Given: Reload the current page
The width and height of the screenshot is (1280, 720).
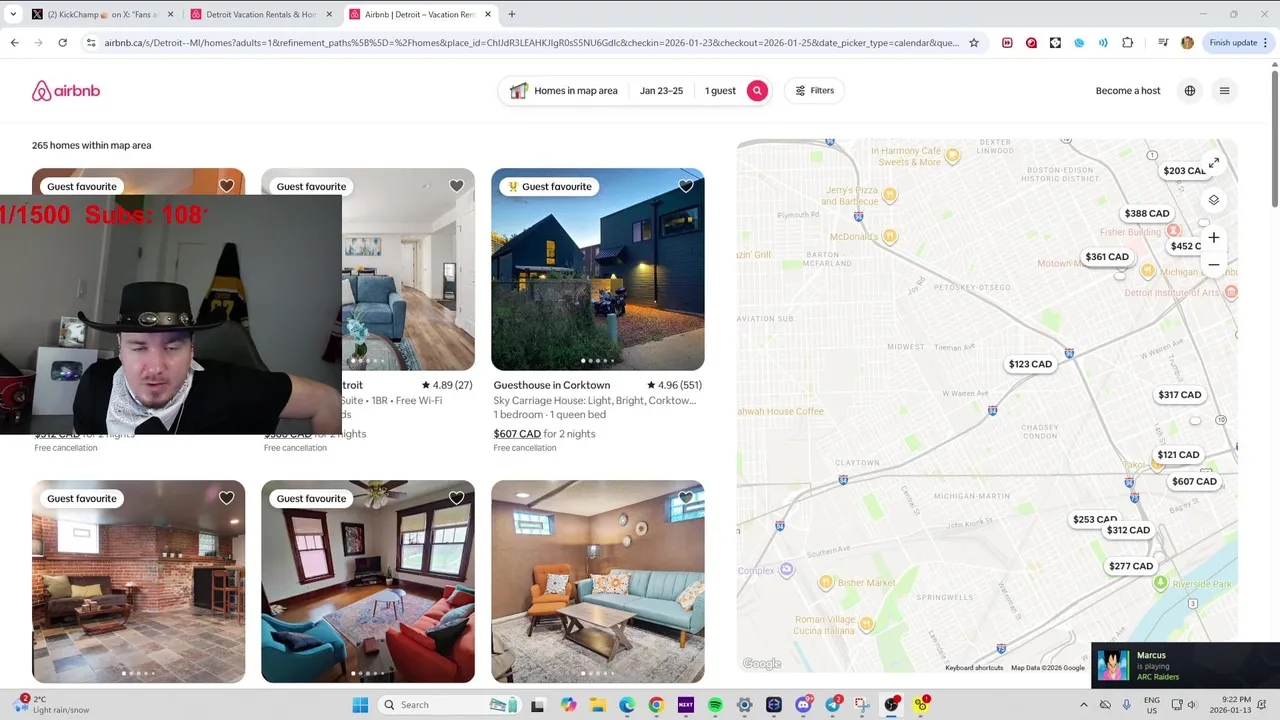Looking at the screenshot, I should (62, 43).
